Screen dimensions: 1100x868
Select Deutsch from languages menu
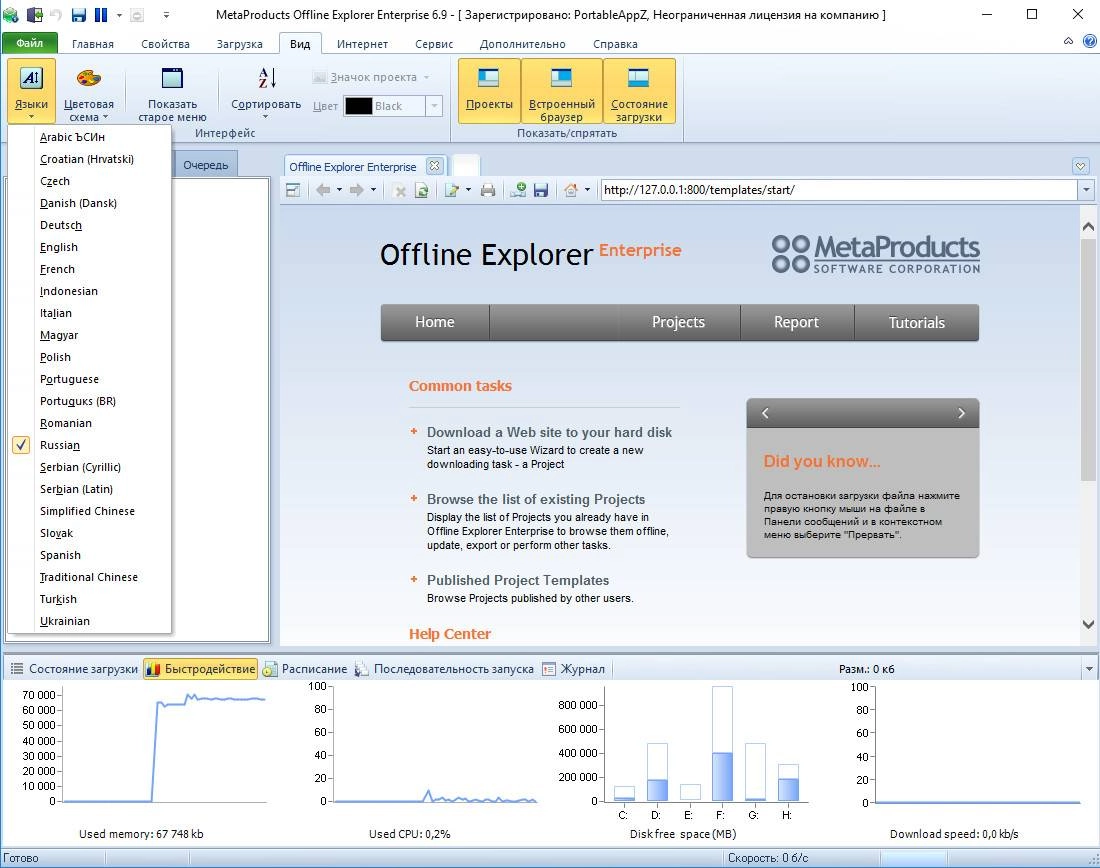pos(90,225)
